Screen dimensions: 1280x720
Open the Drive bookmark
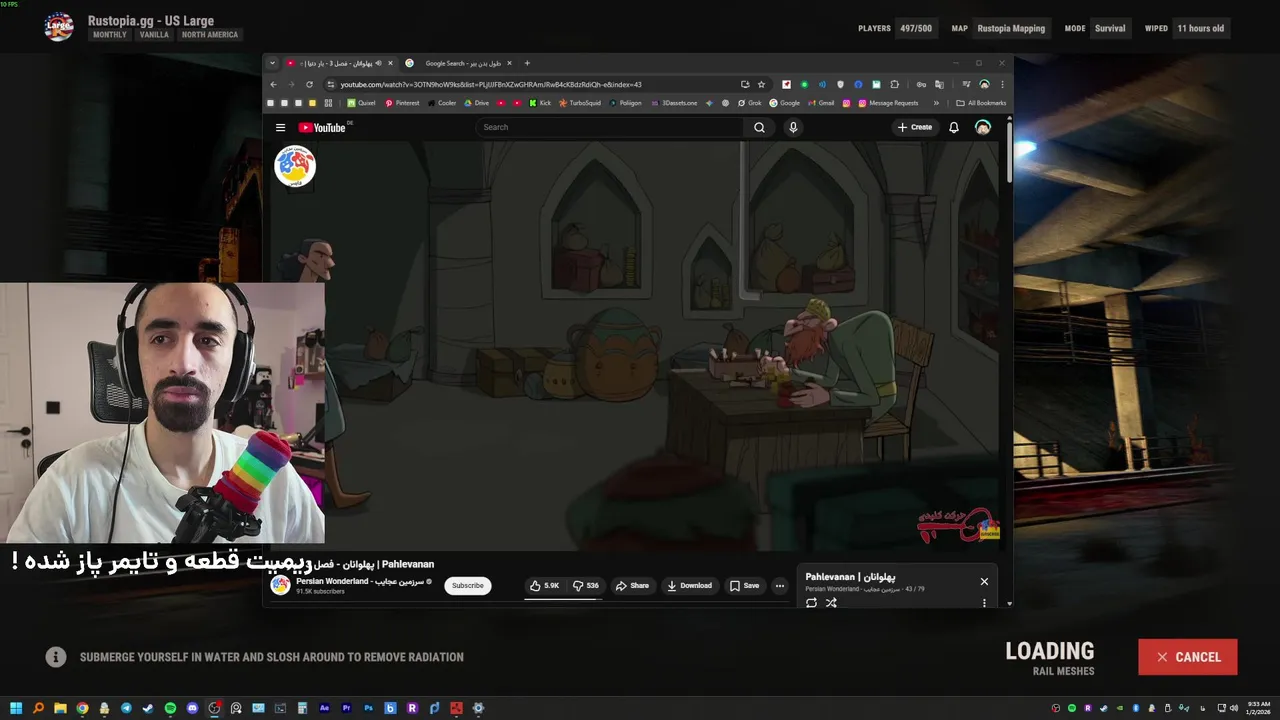tap(476, 103)
